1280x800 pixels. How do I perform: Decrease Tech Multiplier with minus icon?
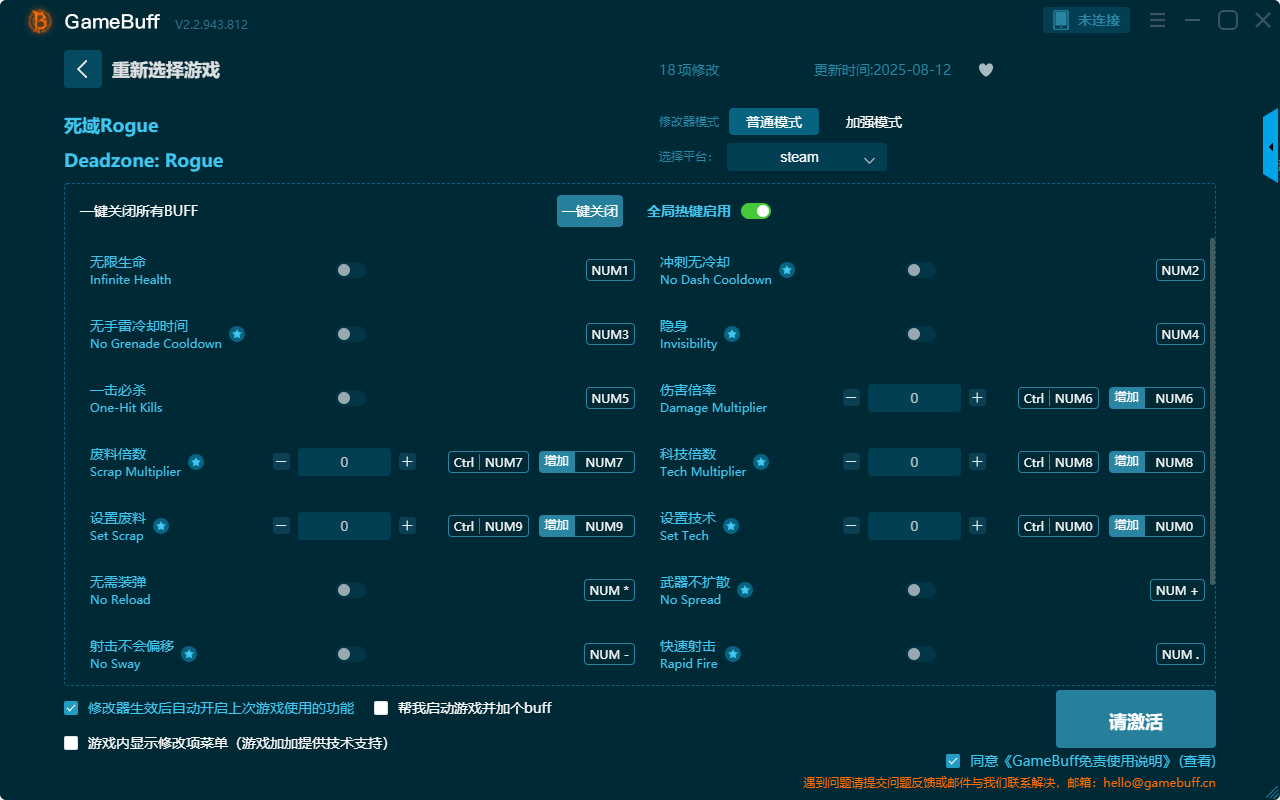851,462
